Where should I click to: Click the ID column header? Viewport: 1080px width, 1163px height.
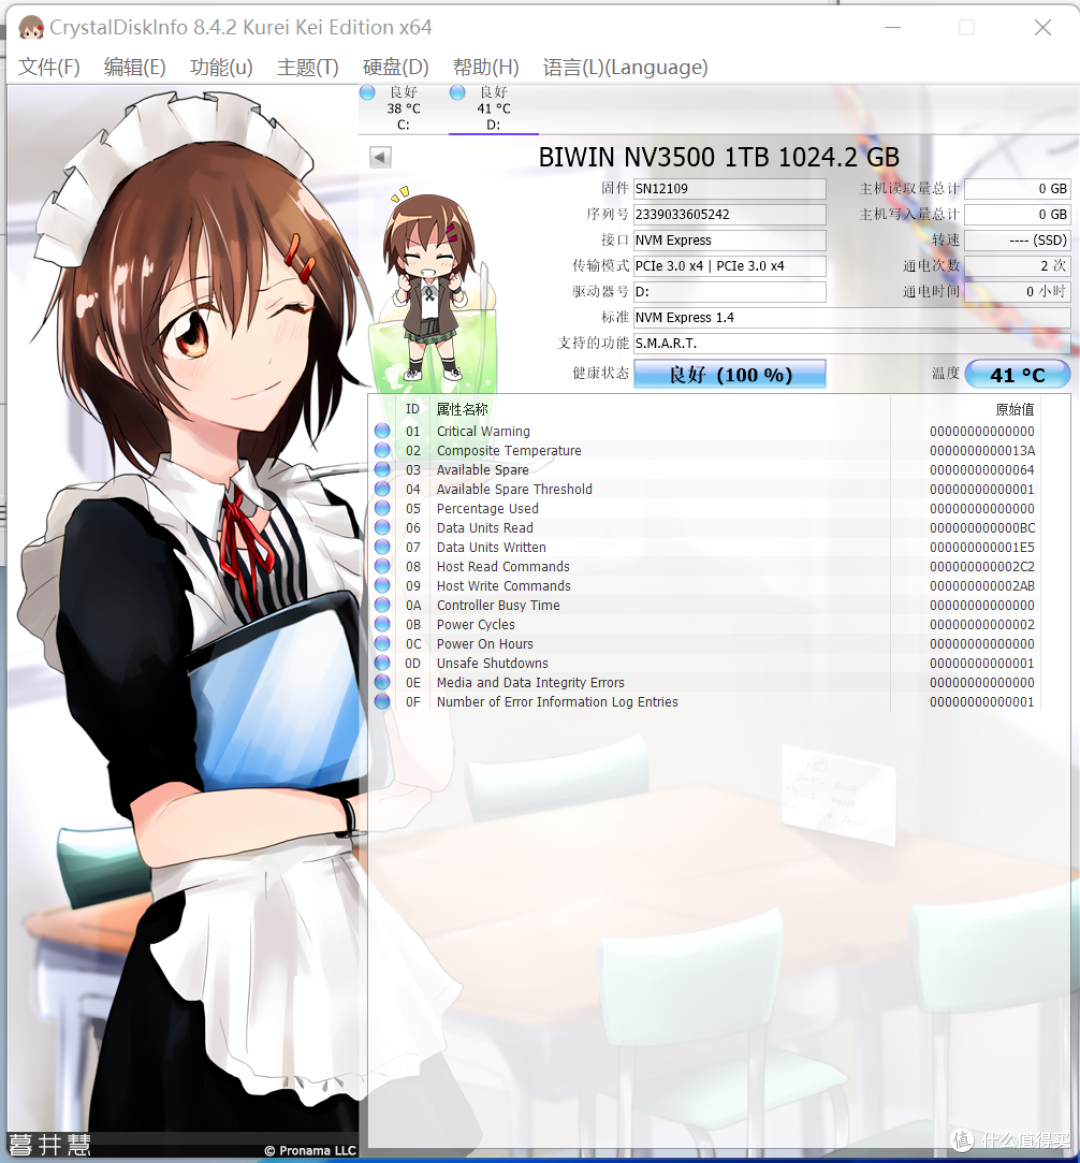[412, 409]
